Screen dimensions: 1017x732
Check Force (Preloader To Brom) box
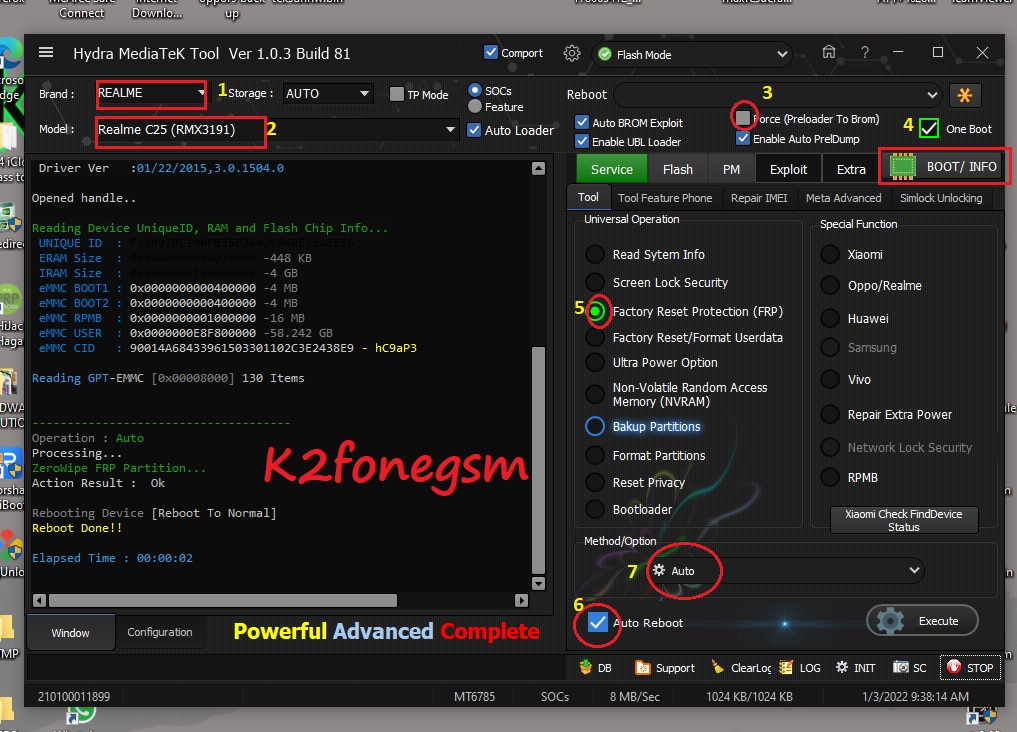743,118
